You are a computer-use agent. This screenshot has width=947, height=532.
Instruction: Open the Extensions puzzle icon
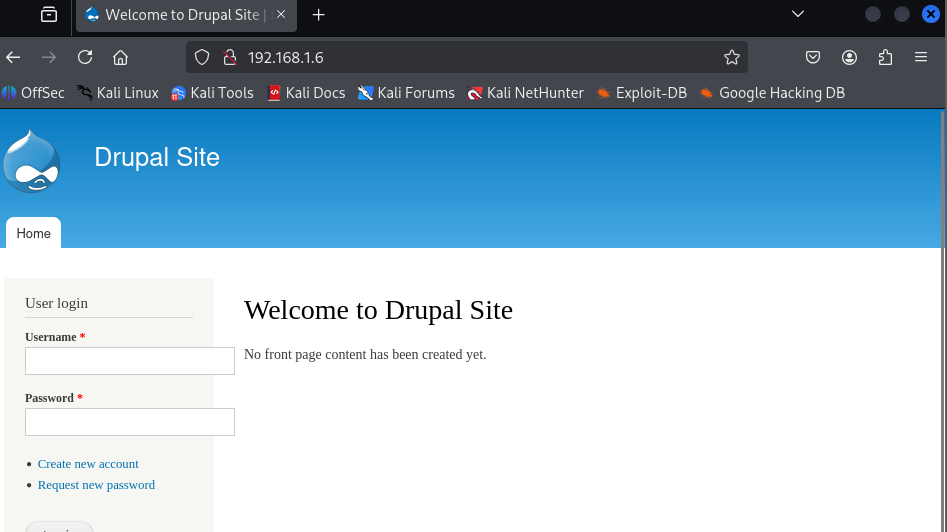click(x=885, y=57)
